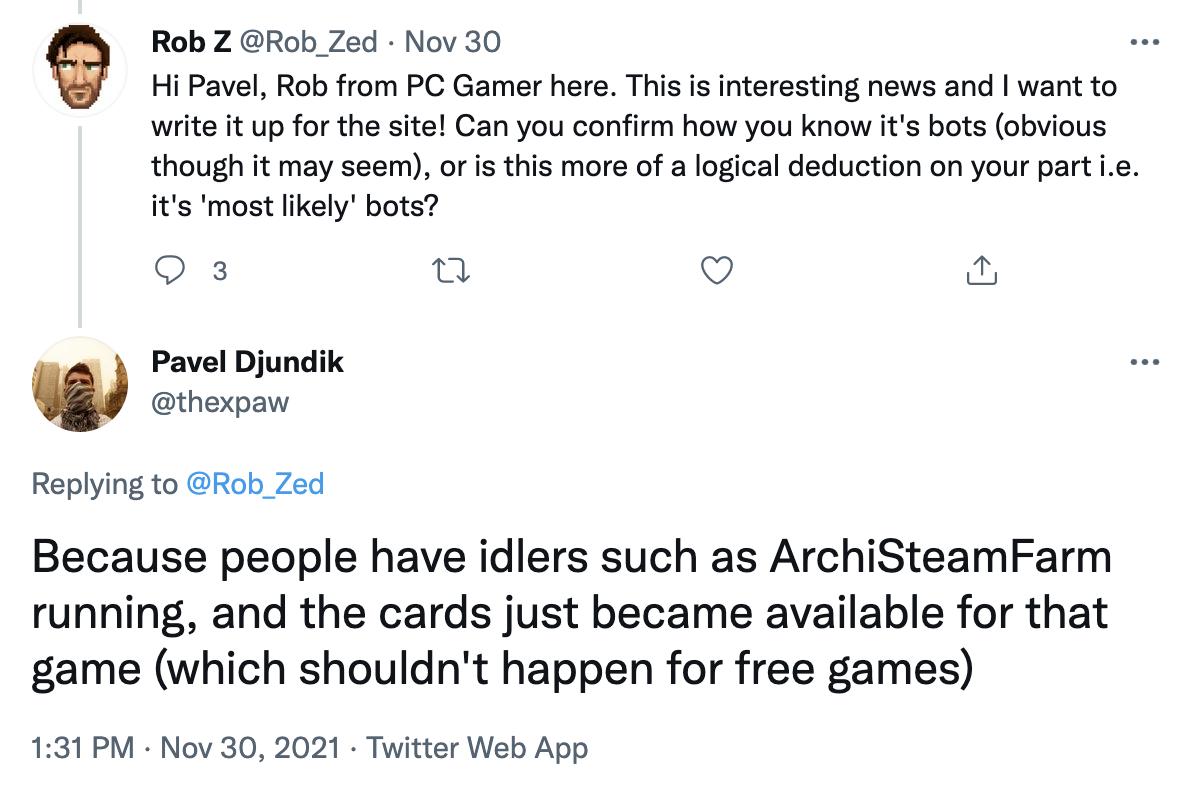The height and width of the screenshot is (788, 1196).
Task: Open the Nov 30 timestamp on Rob Z's tweet
Action: tap(455, 42)
